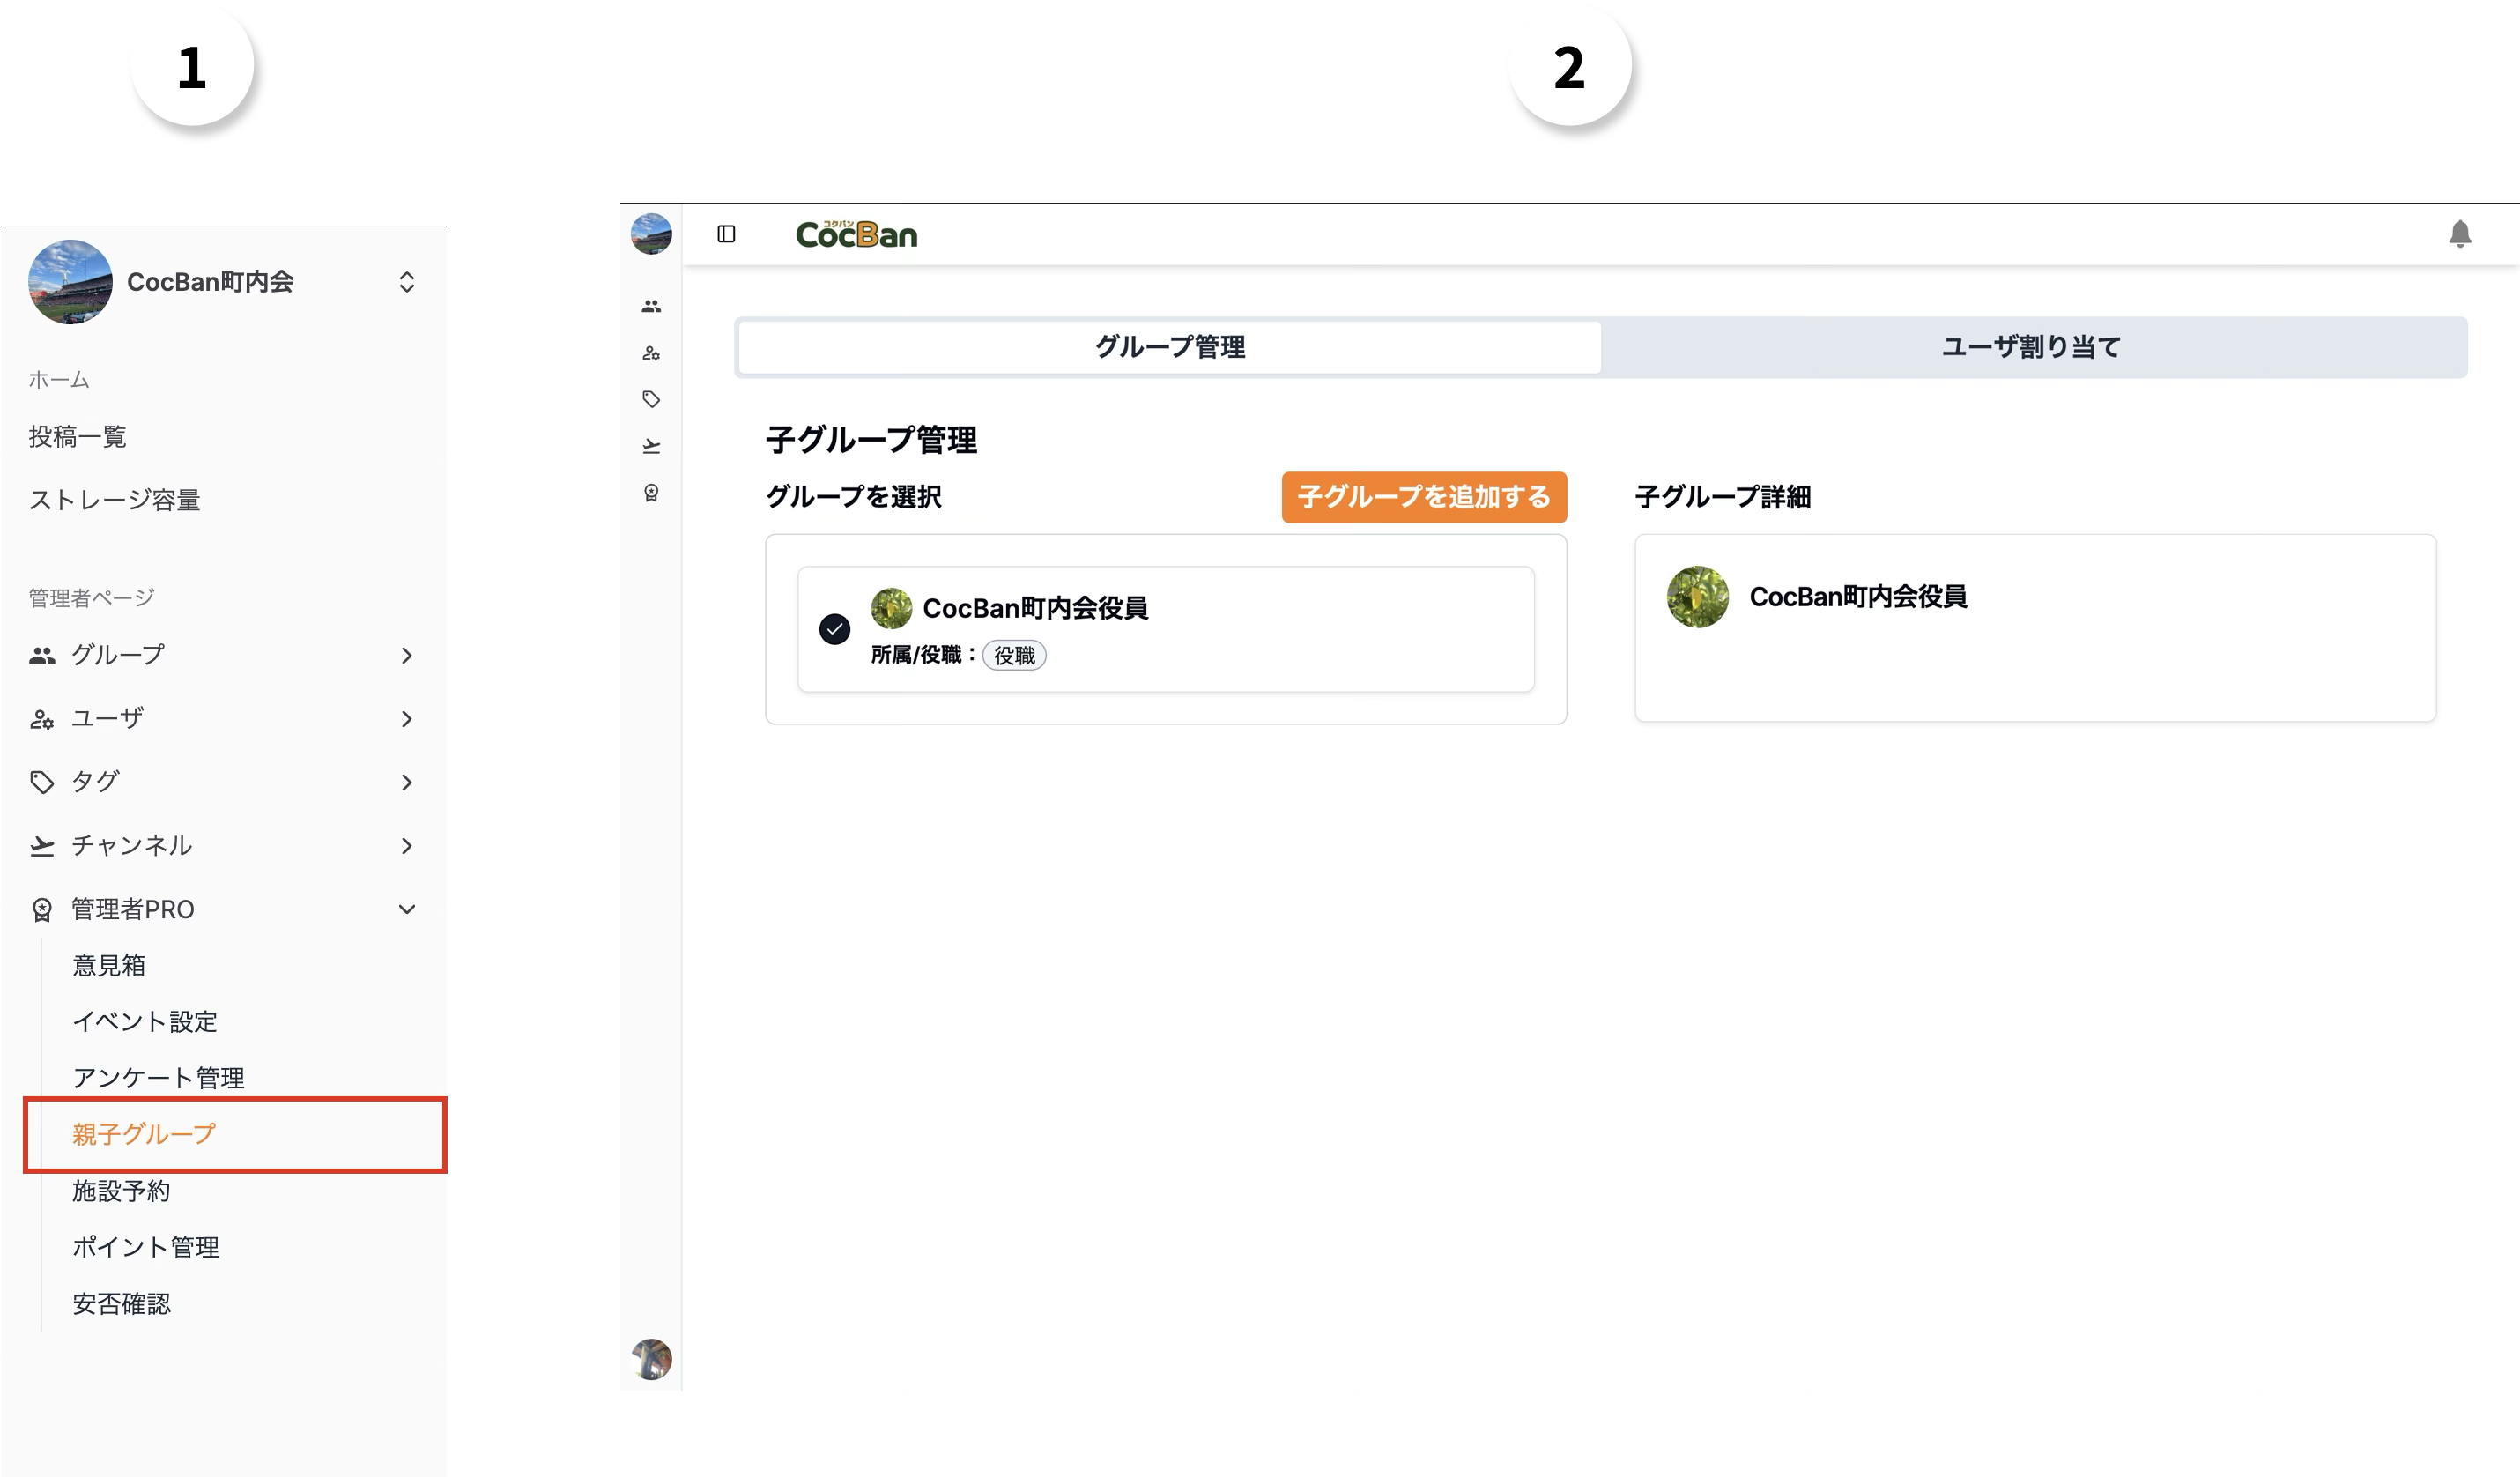Image resolution: width=2520 pixels, height=1477 pixels.
Task: Switch to the ユーザ割り当て tab
Action: (x=2031, y=347)
